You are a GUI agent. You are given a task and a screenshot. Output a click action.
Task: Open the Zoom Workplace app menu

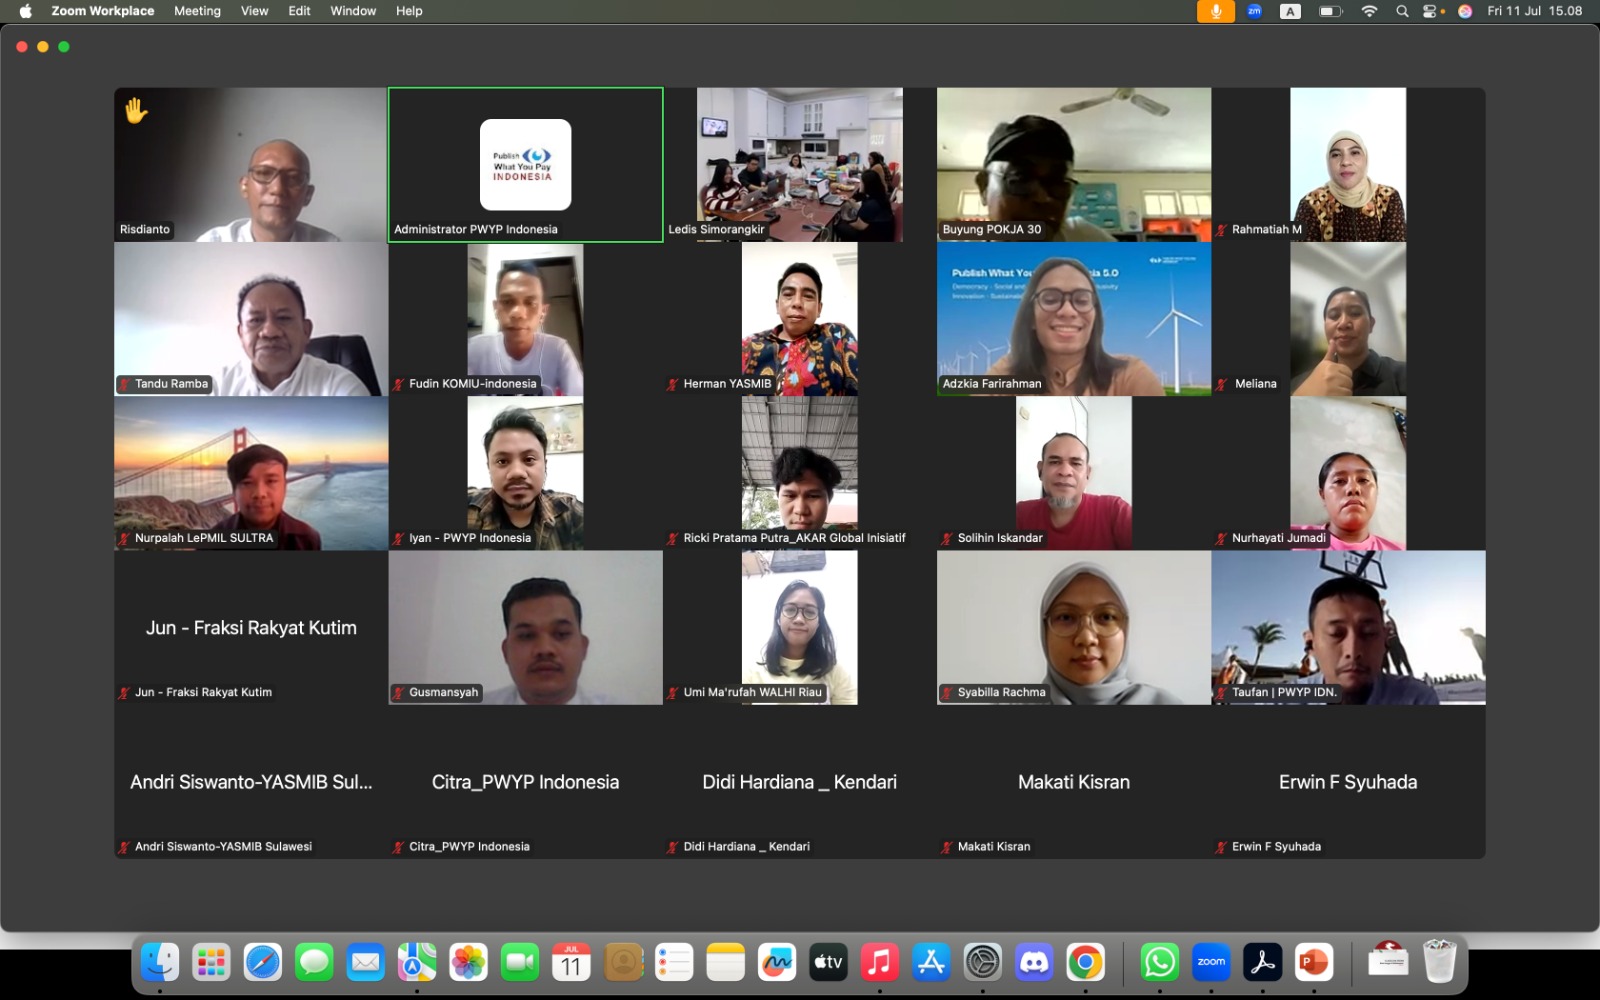coord(103,11)
